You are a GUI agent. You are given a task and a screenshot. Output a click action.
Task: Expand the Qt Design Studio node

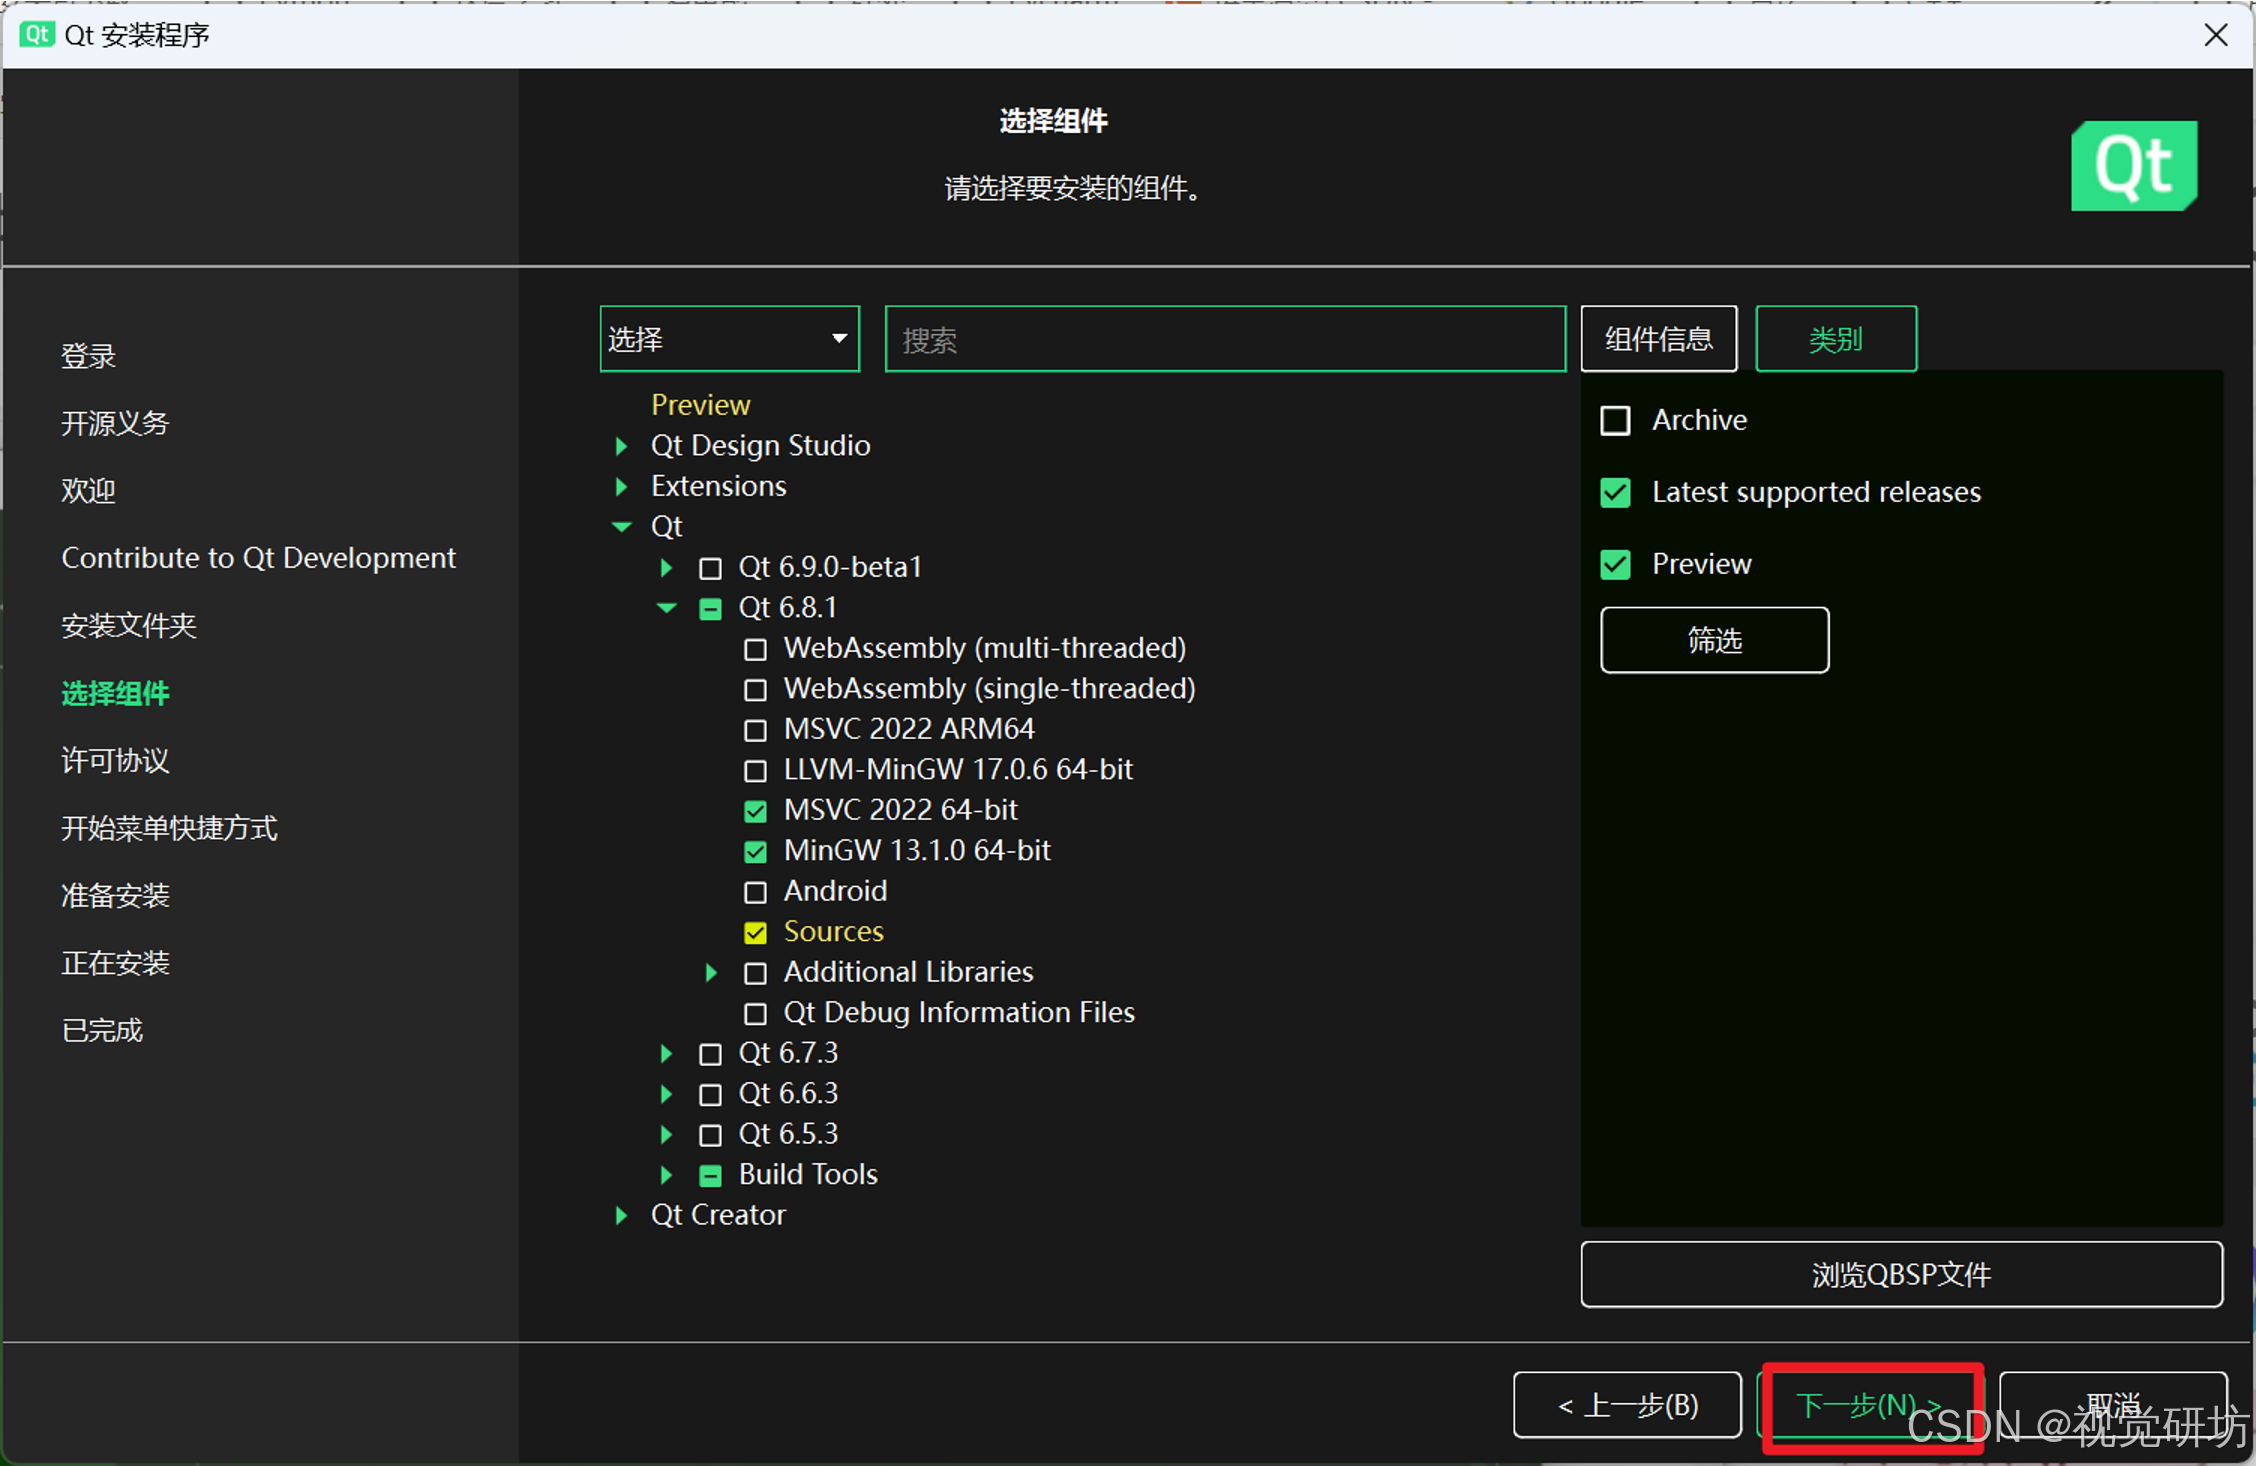click(x=621, y=445)
